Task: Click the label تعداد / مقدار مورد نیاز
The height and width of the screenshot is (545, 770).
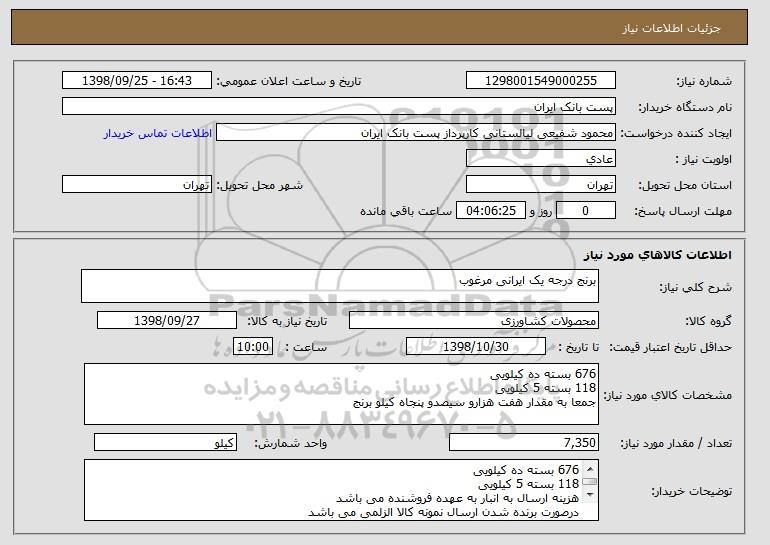Action: tap(676, 443)
